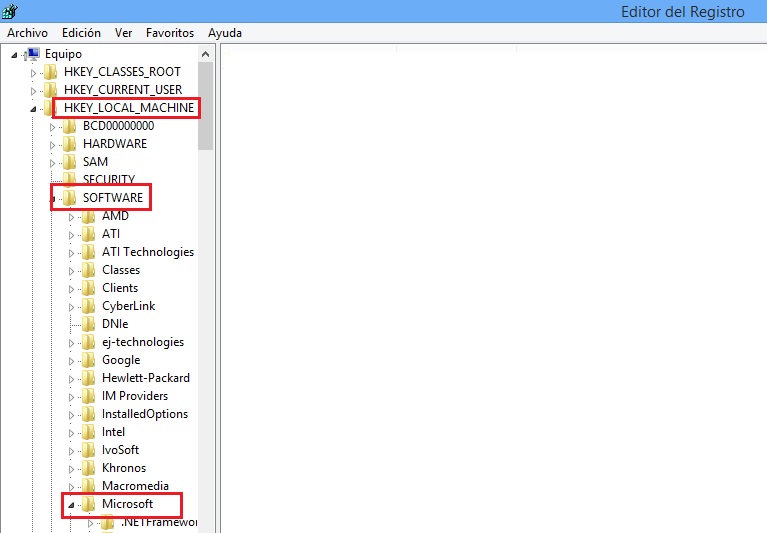This screenshot has height=533, width=767.
Task: Click the SAM folder icon
Action: (x=69, y=162)
